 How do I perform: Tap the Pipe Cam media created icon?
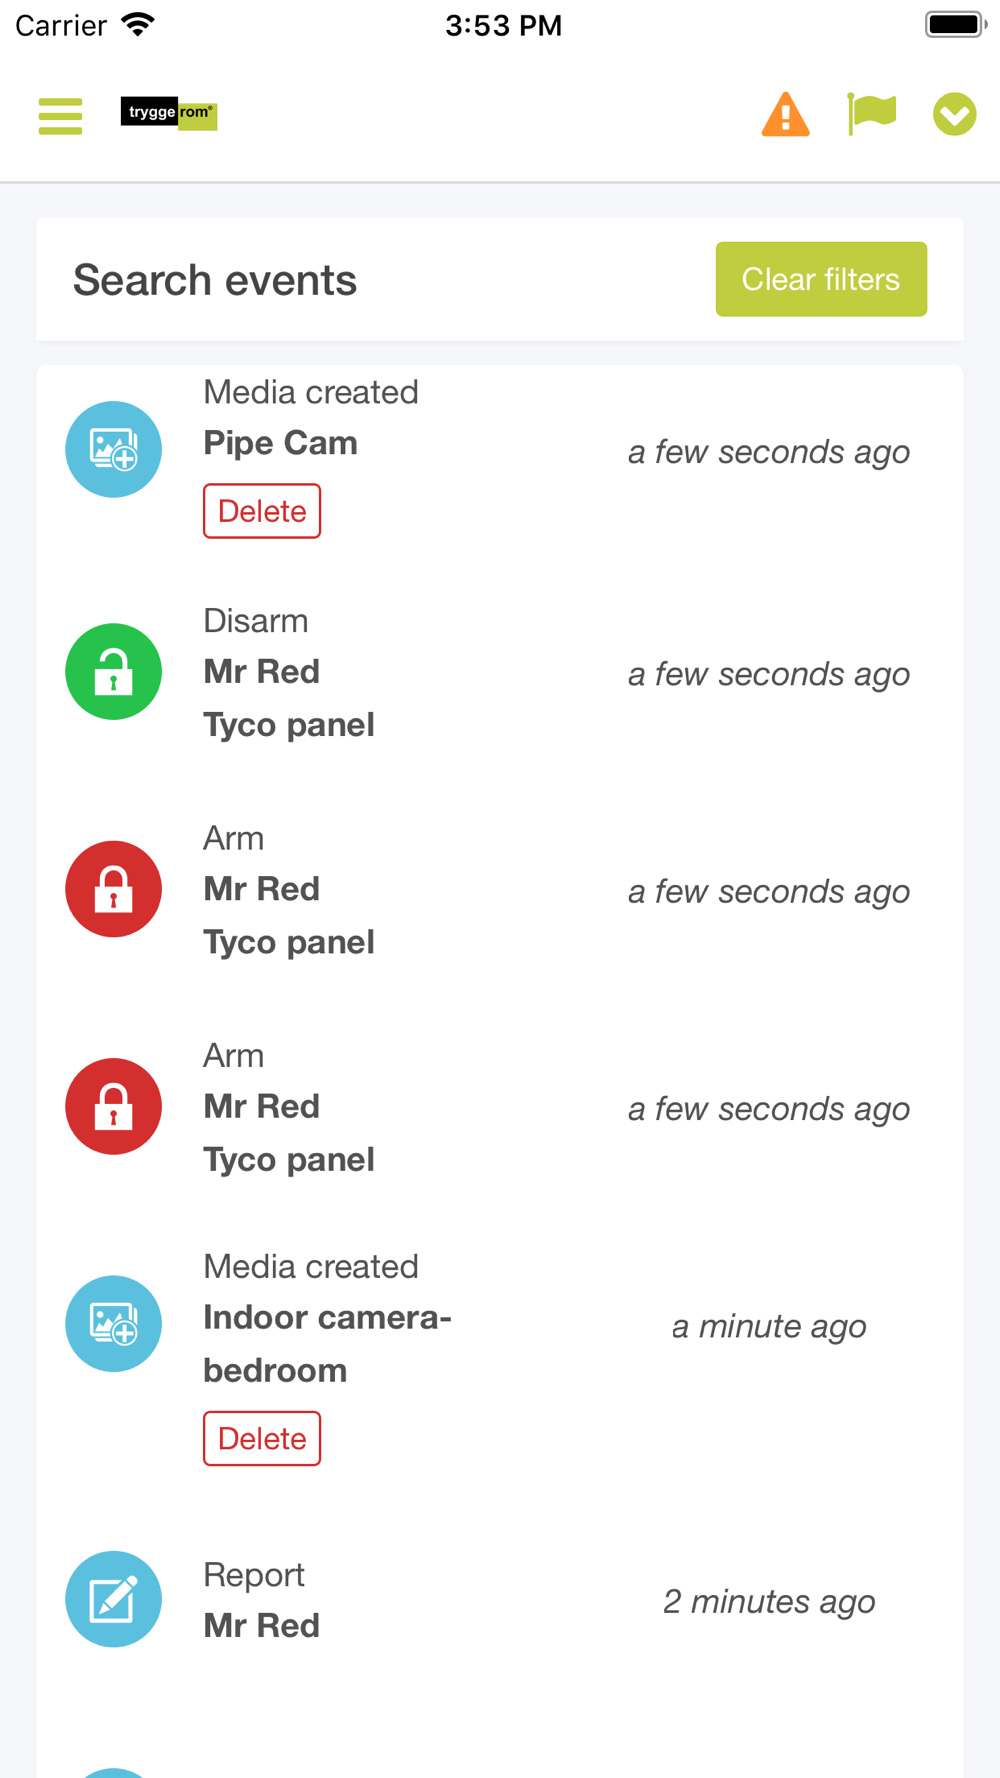[114, 450]
